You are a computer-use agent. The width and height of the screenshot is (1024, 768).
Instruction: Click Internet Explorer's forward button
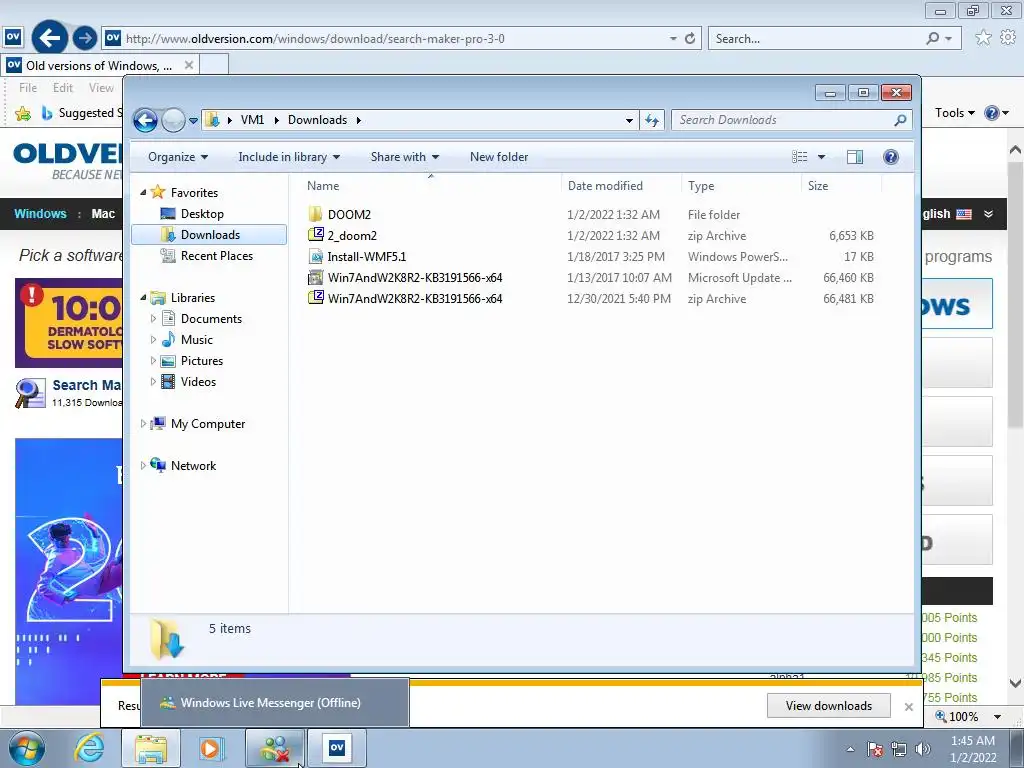pos(84,38)
